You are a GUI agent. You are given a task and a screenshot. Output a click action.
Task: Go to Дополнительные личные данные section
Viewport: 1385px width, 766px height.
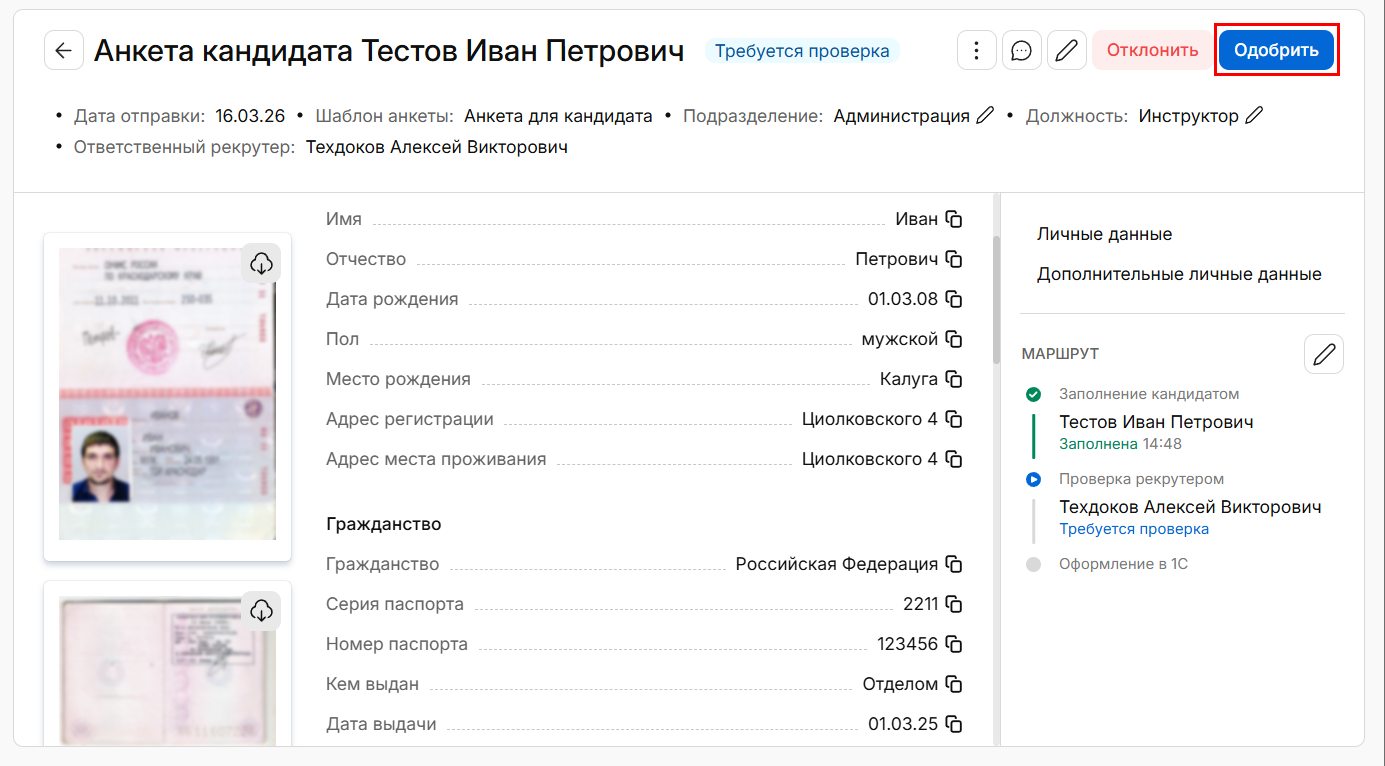tap(1179, 274)
